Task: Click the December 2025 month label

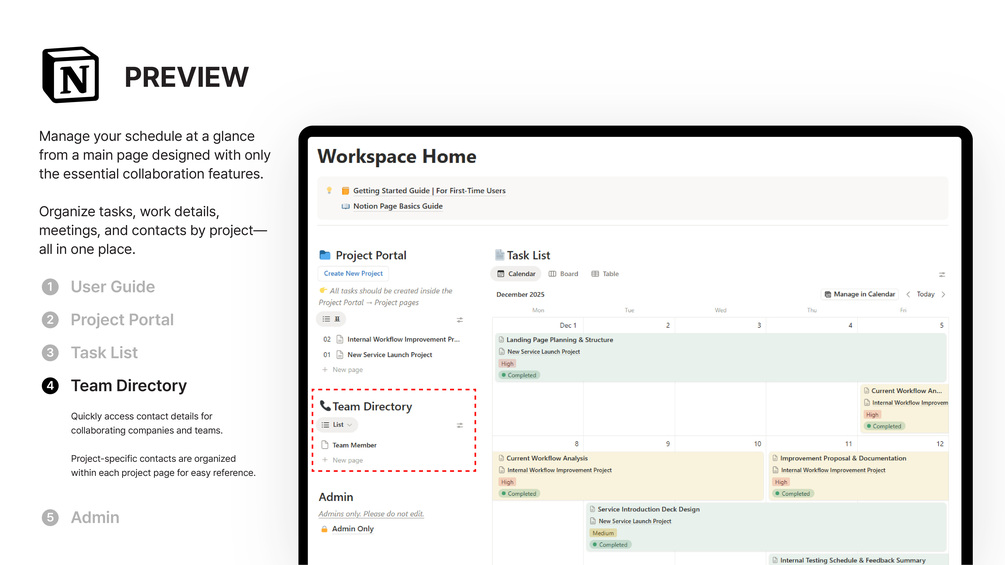Action: 520,295
